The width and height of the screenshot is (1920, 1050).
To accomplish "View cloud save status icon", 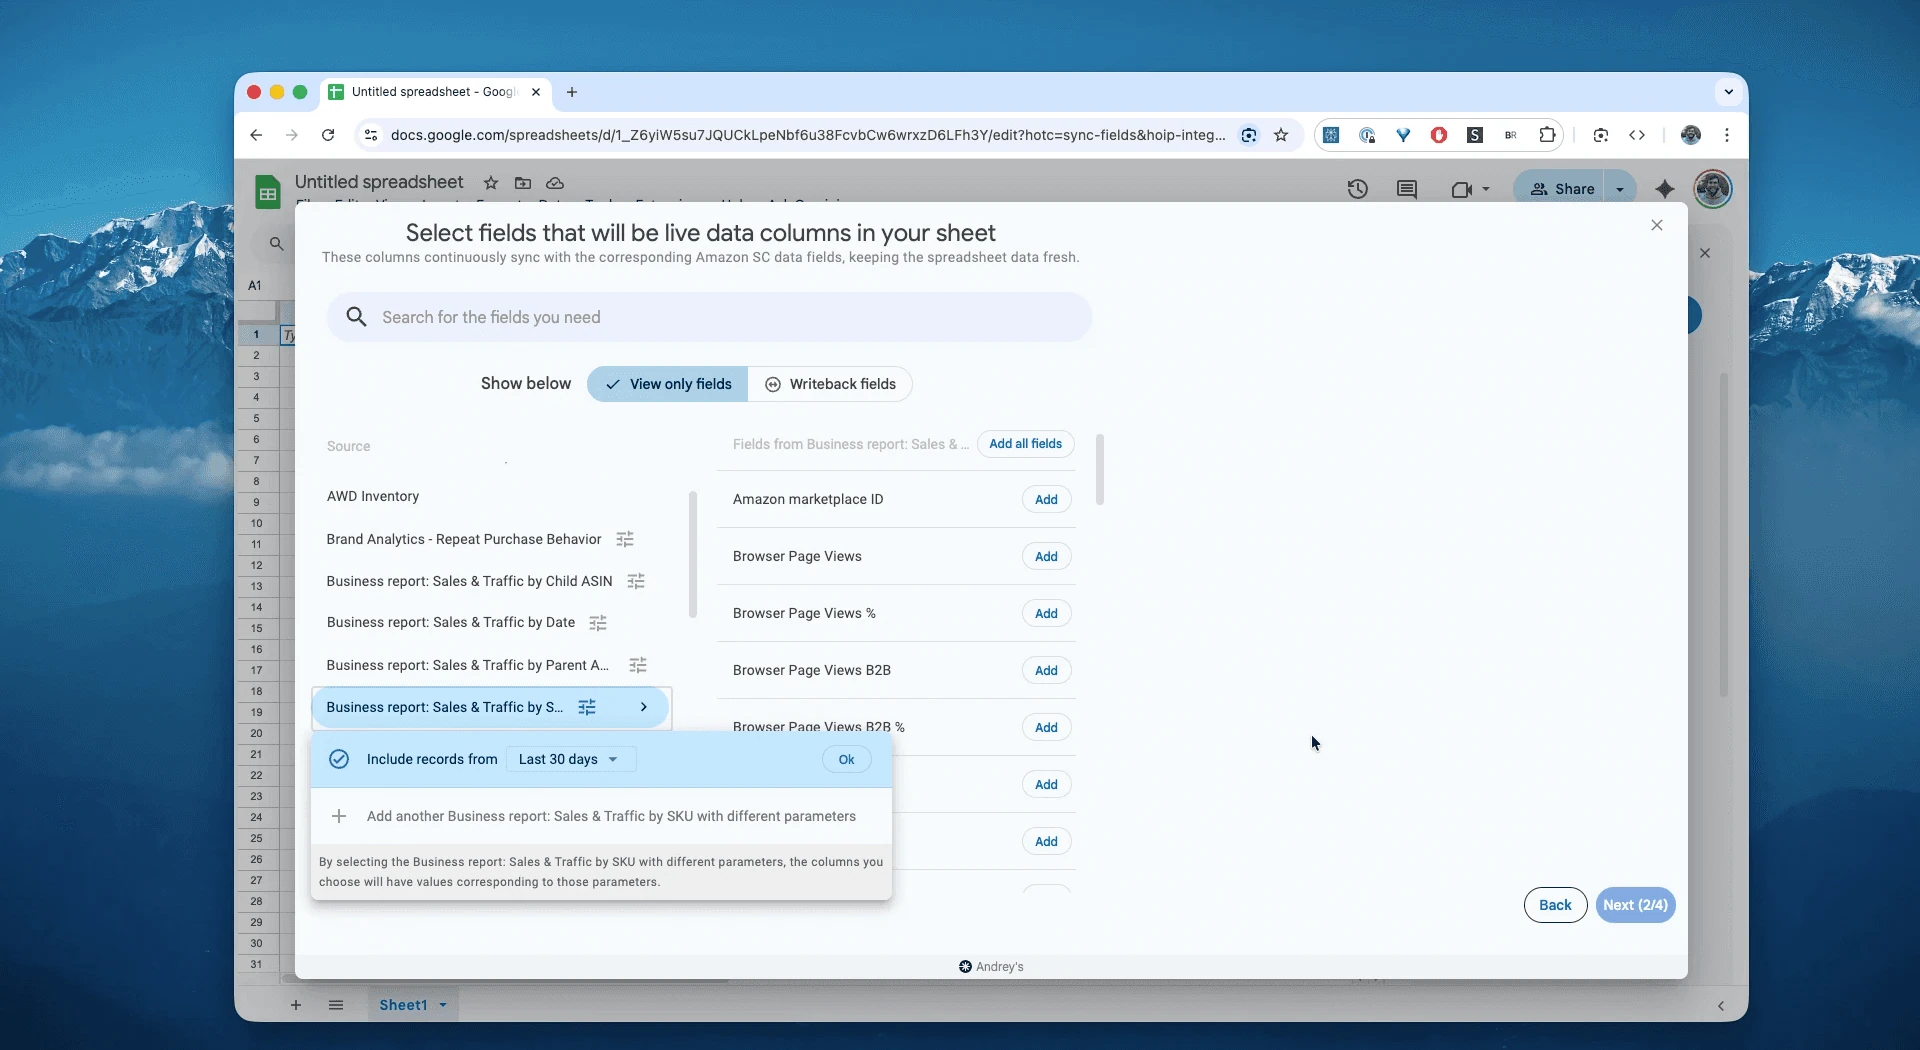I will 555,183.
